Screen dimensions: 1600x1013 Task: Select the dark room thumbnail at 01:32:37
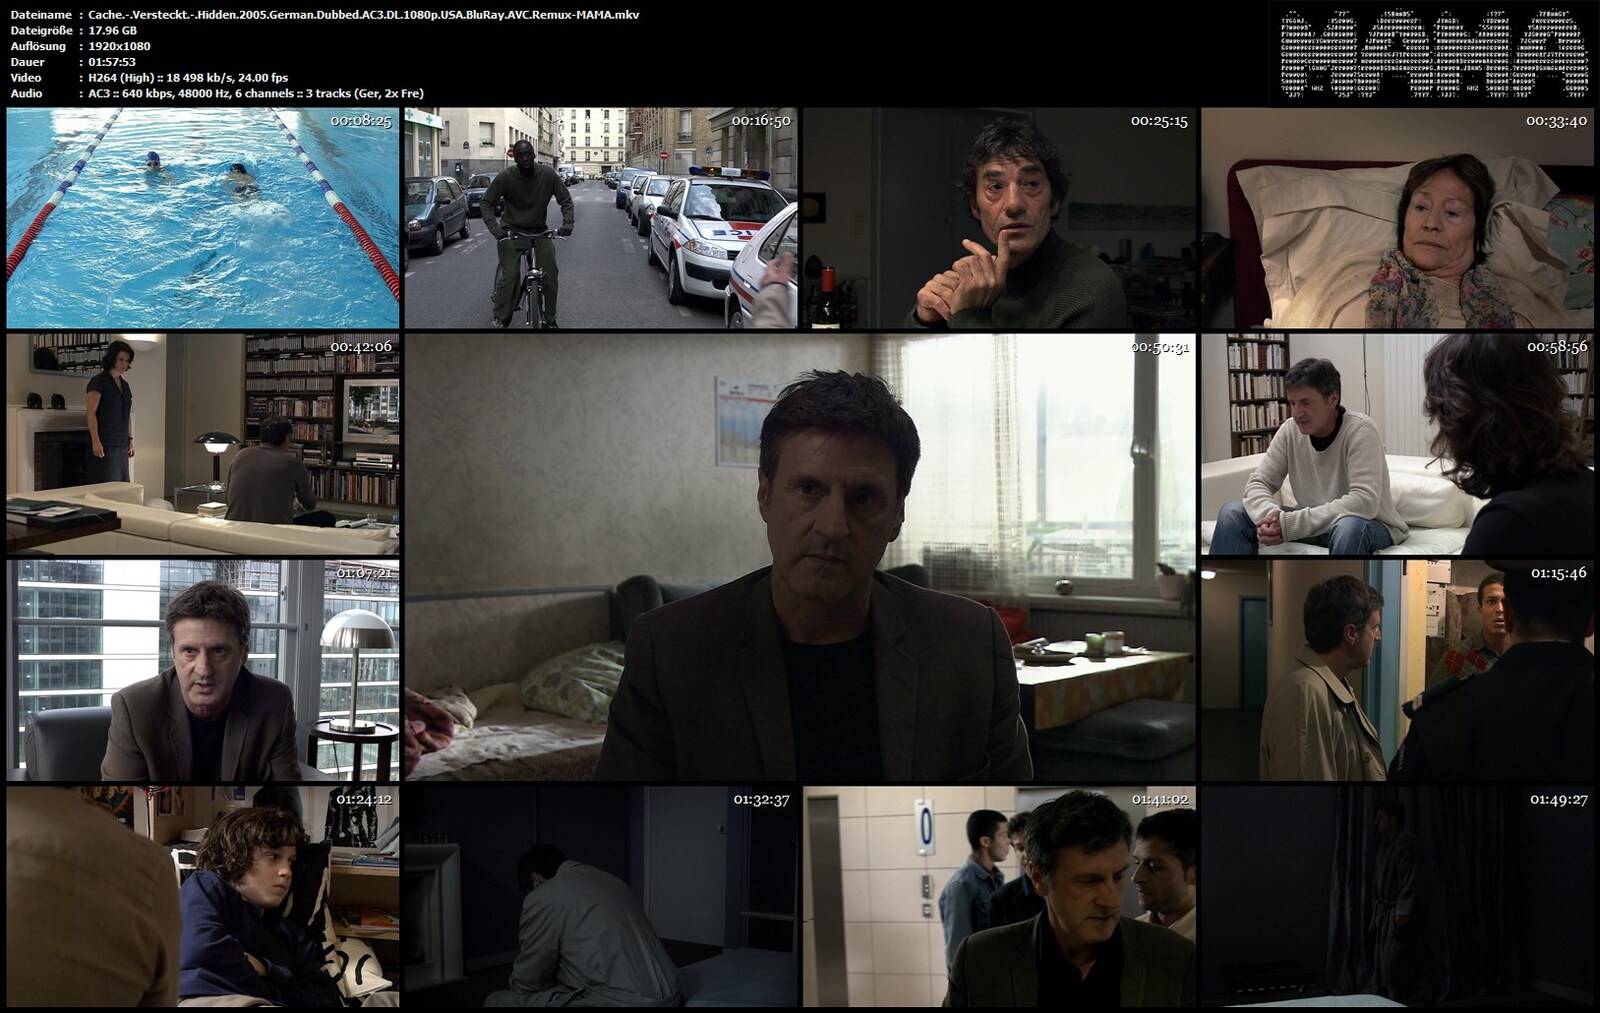(x=601, y=896)
